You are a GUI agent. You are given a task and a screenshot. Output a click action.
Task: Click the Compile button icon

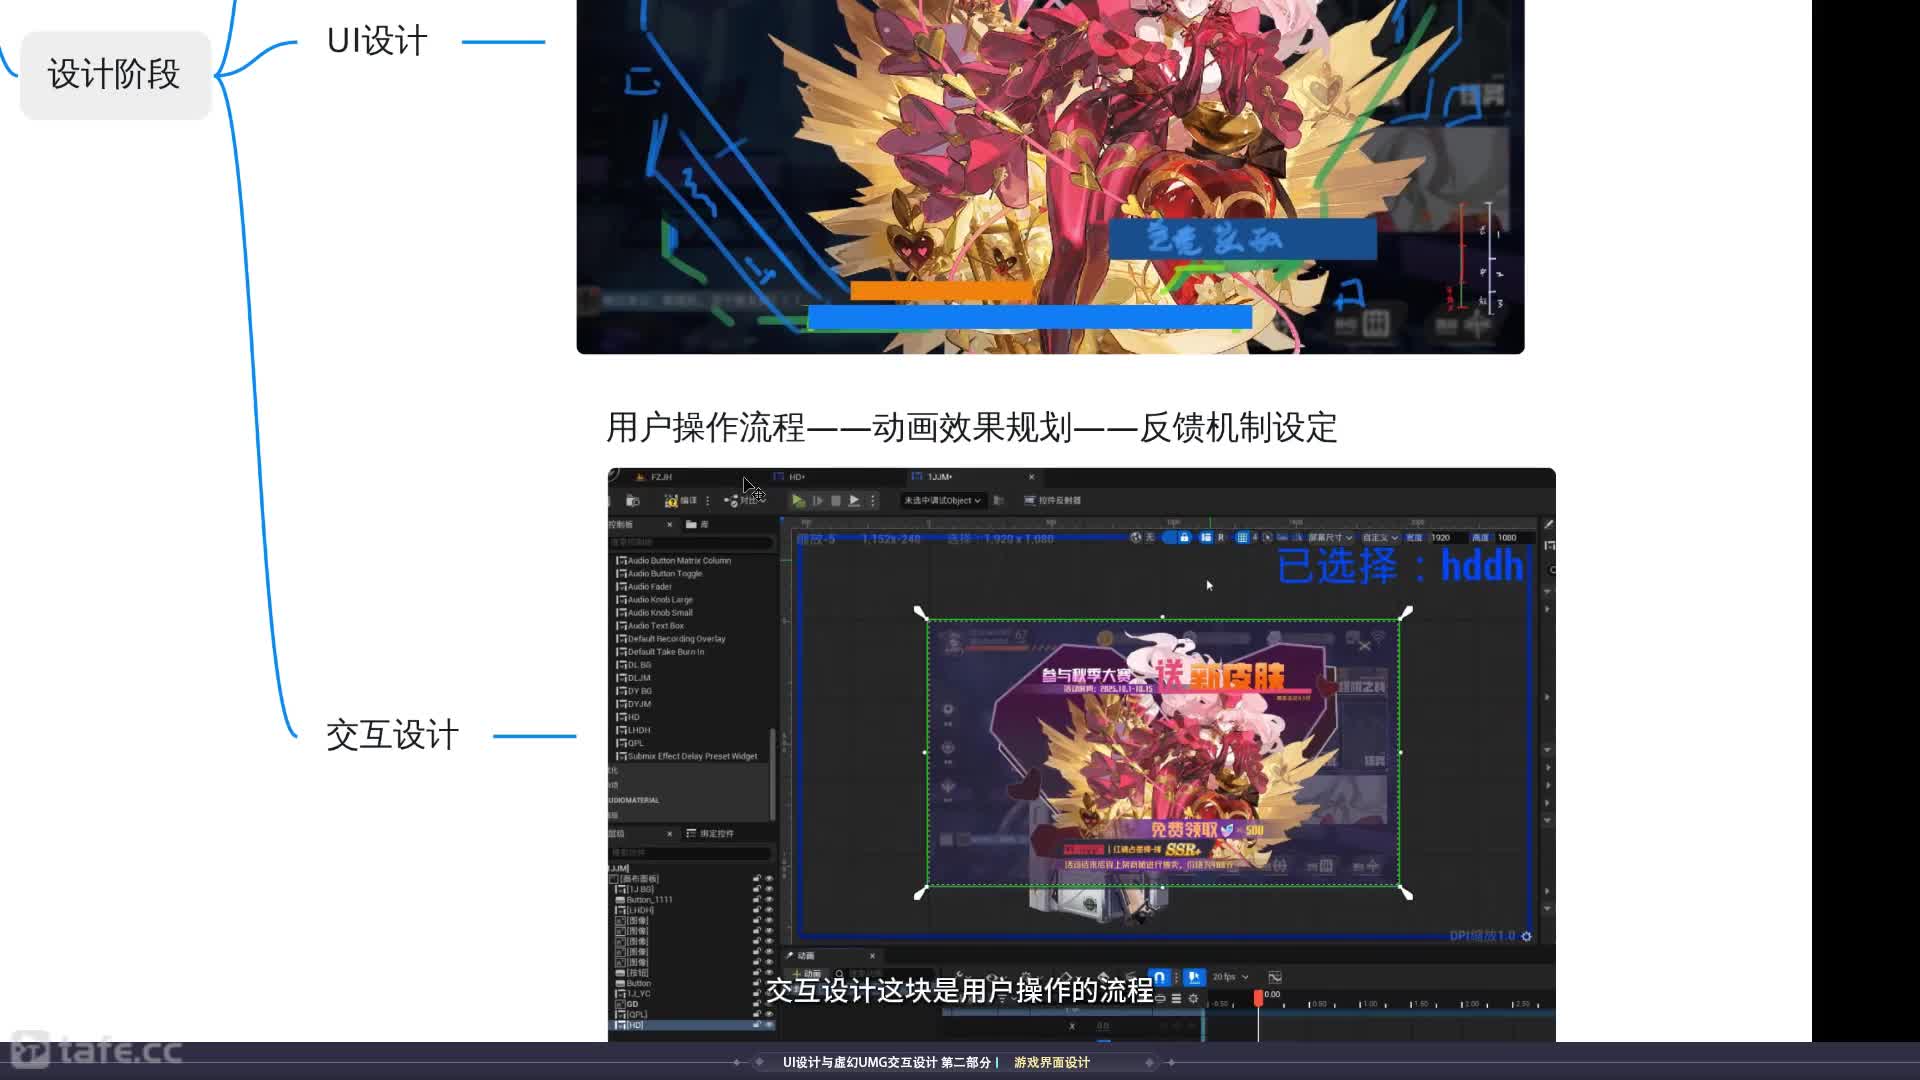point(672,501)
